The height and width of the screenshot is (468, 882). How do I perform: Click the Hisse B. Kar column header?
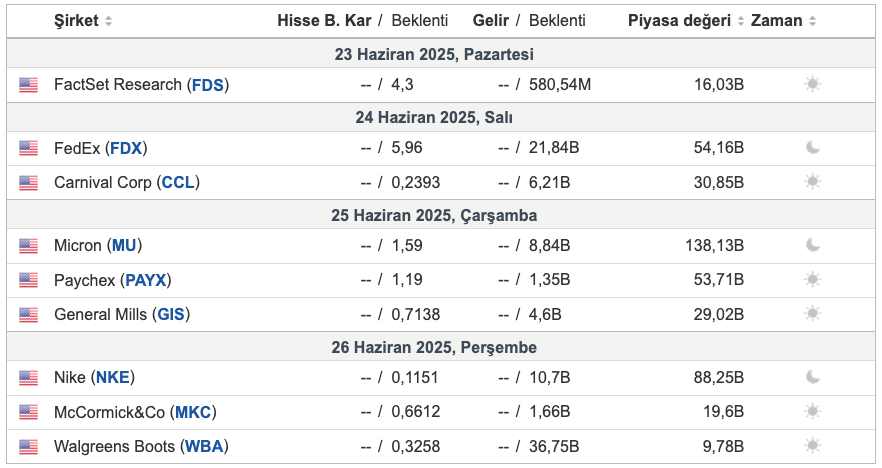(x=324, y=21)
